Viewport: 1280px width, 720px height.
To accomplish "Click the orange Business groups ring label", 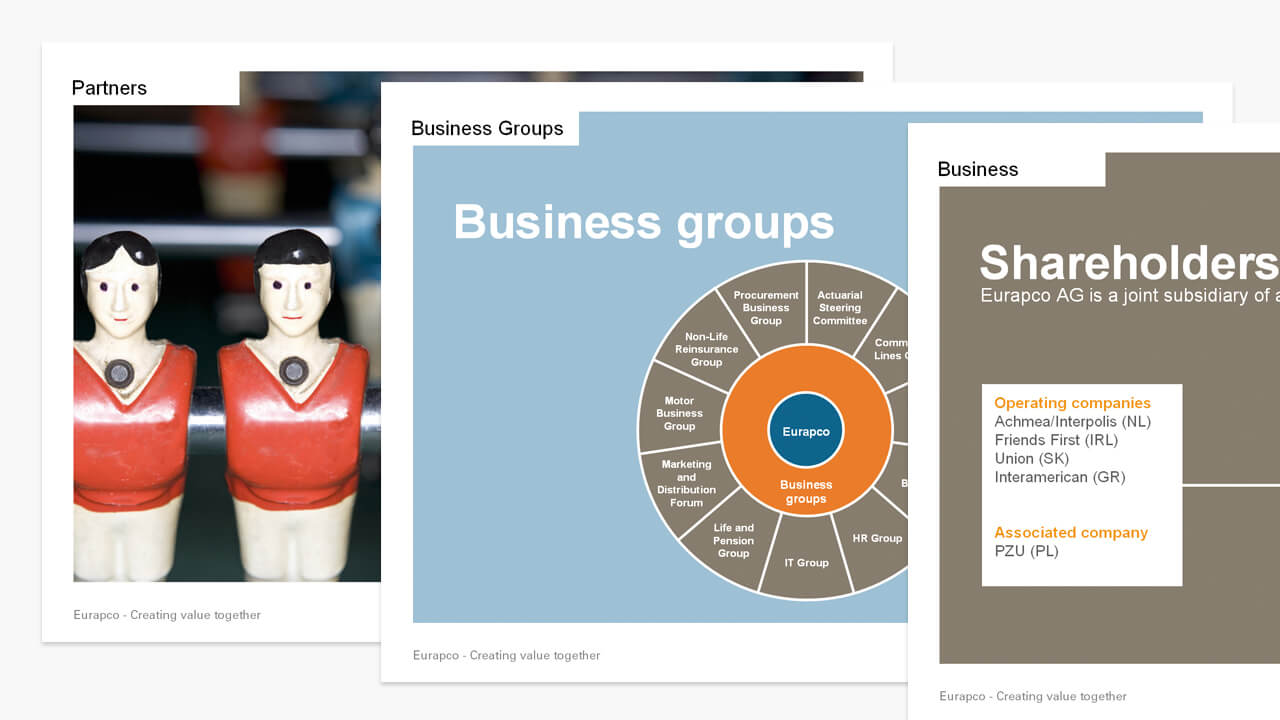I will pyautogui.click(x=806, y=491).
